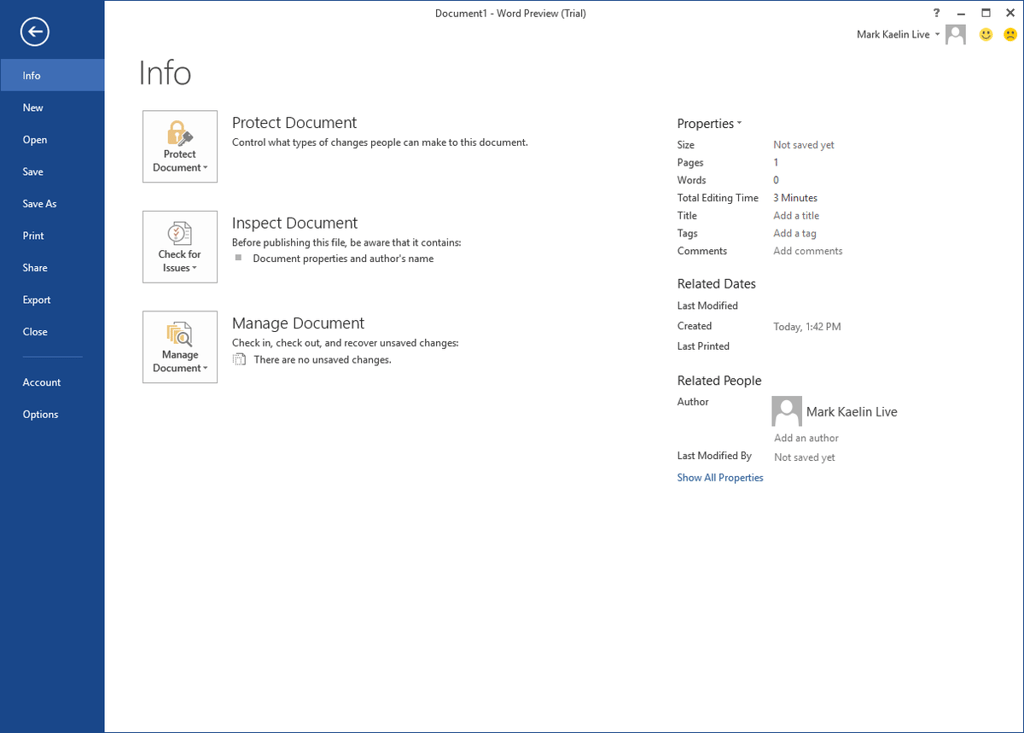Select Save in the sidebar

52,171
